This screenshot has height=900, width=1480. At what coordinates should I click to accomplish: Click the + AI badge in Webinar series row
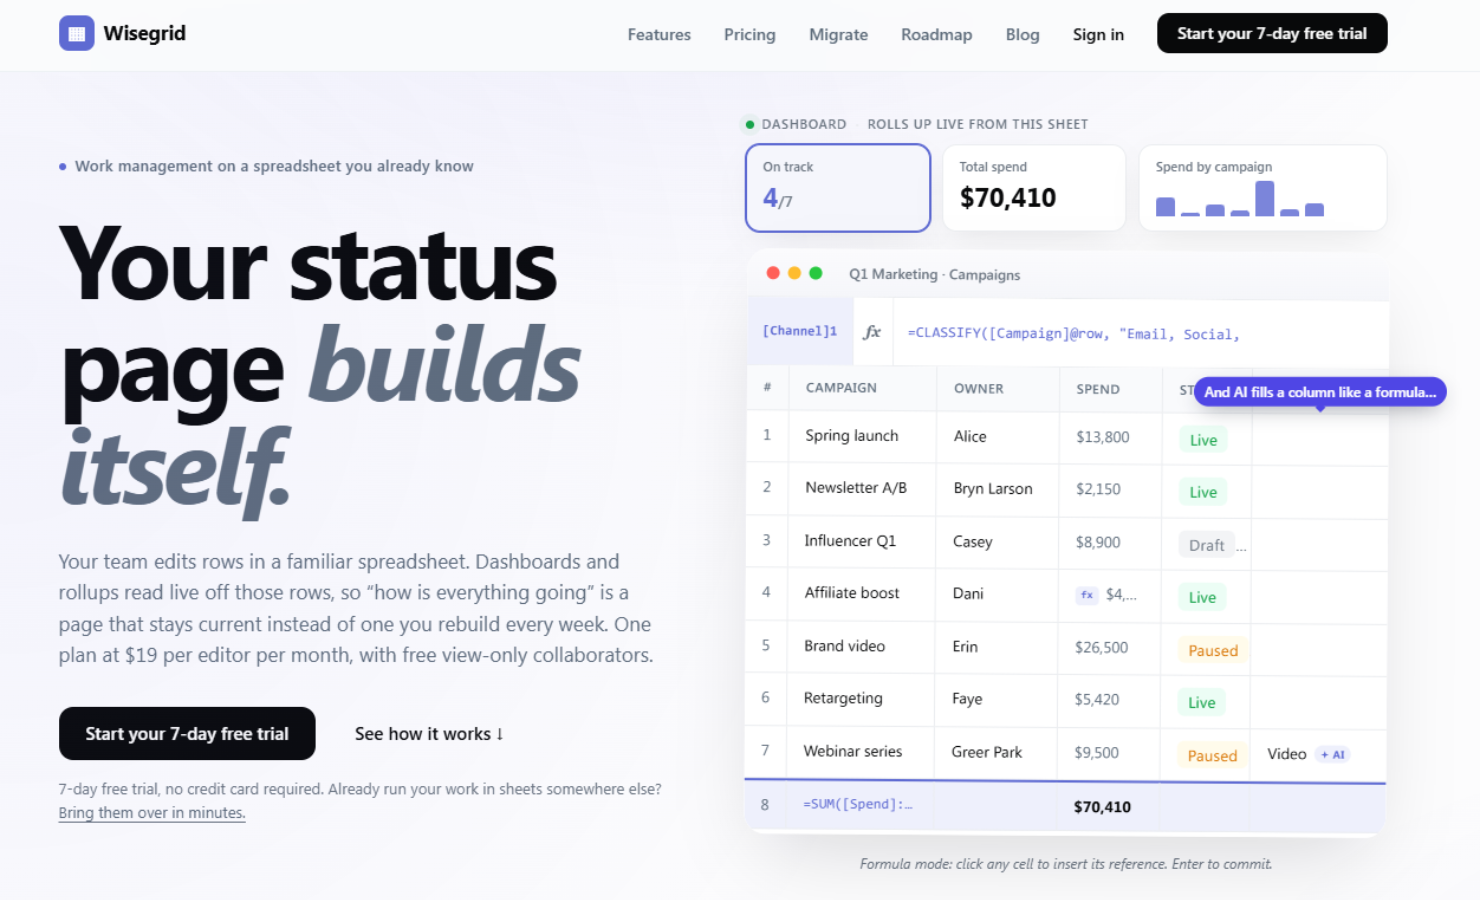[1332, 755]
